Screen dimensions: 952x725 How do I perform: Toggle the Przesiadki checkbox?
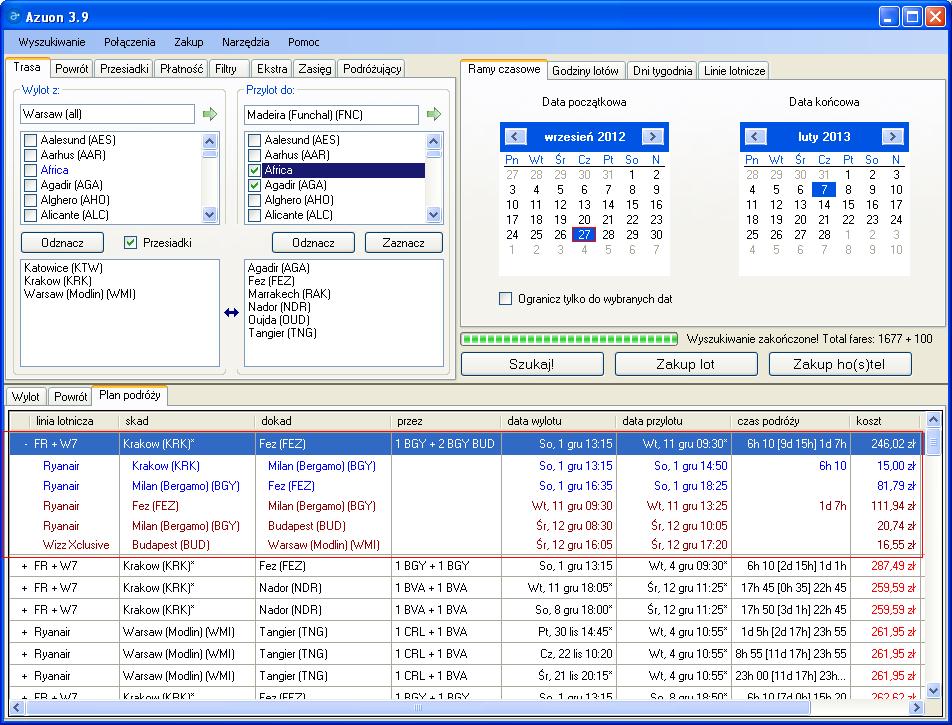[130, 243]
